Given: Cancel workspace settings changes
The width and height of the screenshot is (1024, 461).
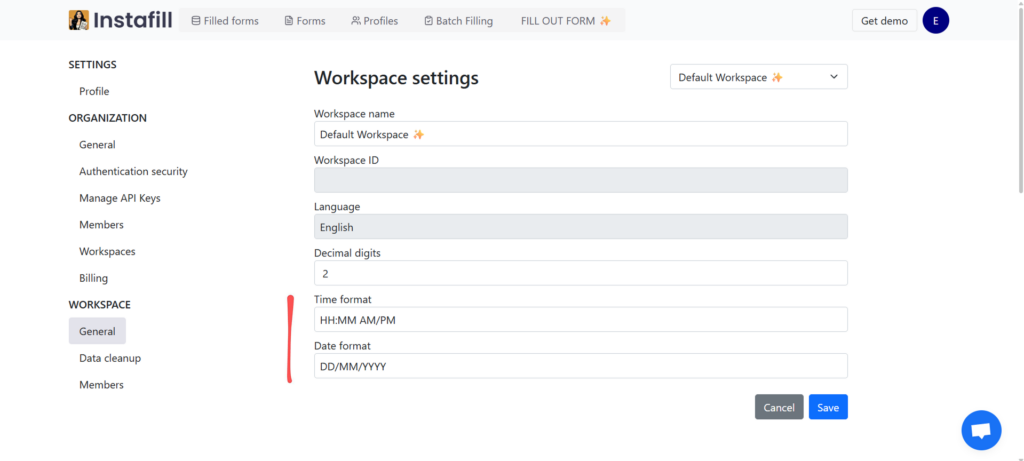Looking at the screenshot, I should pyautogui.click(x=778, y=407).
